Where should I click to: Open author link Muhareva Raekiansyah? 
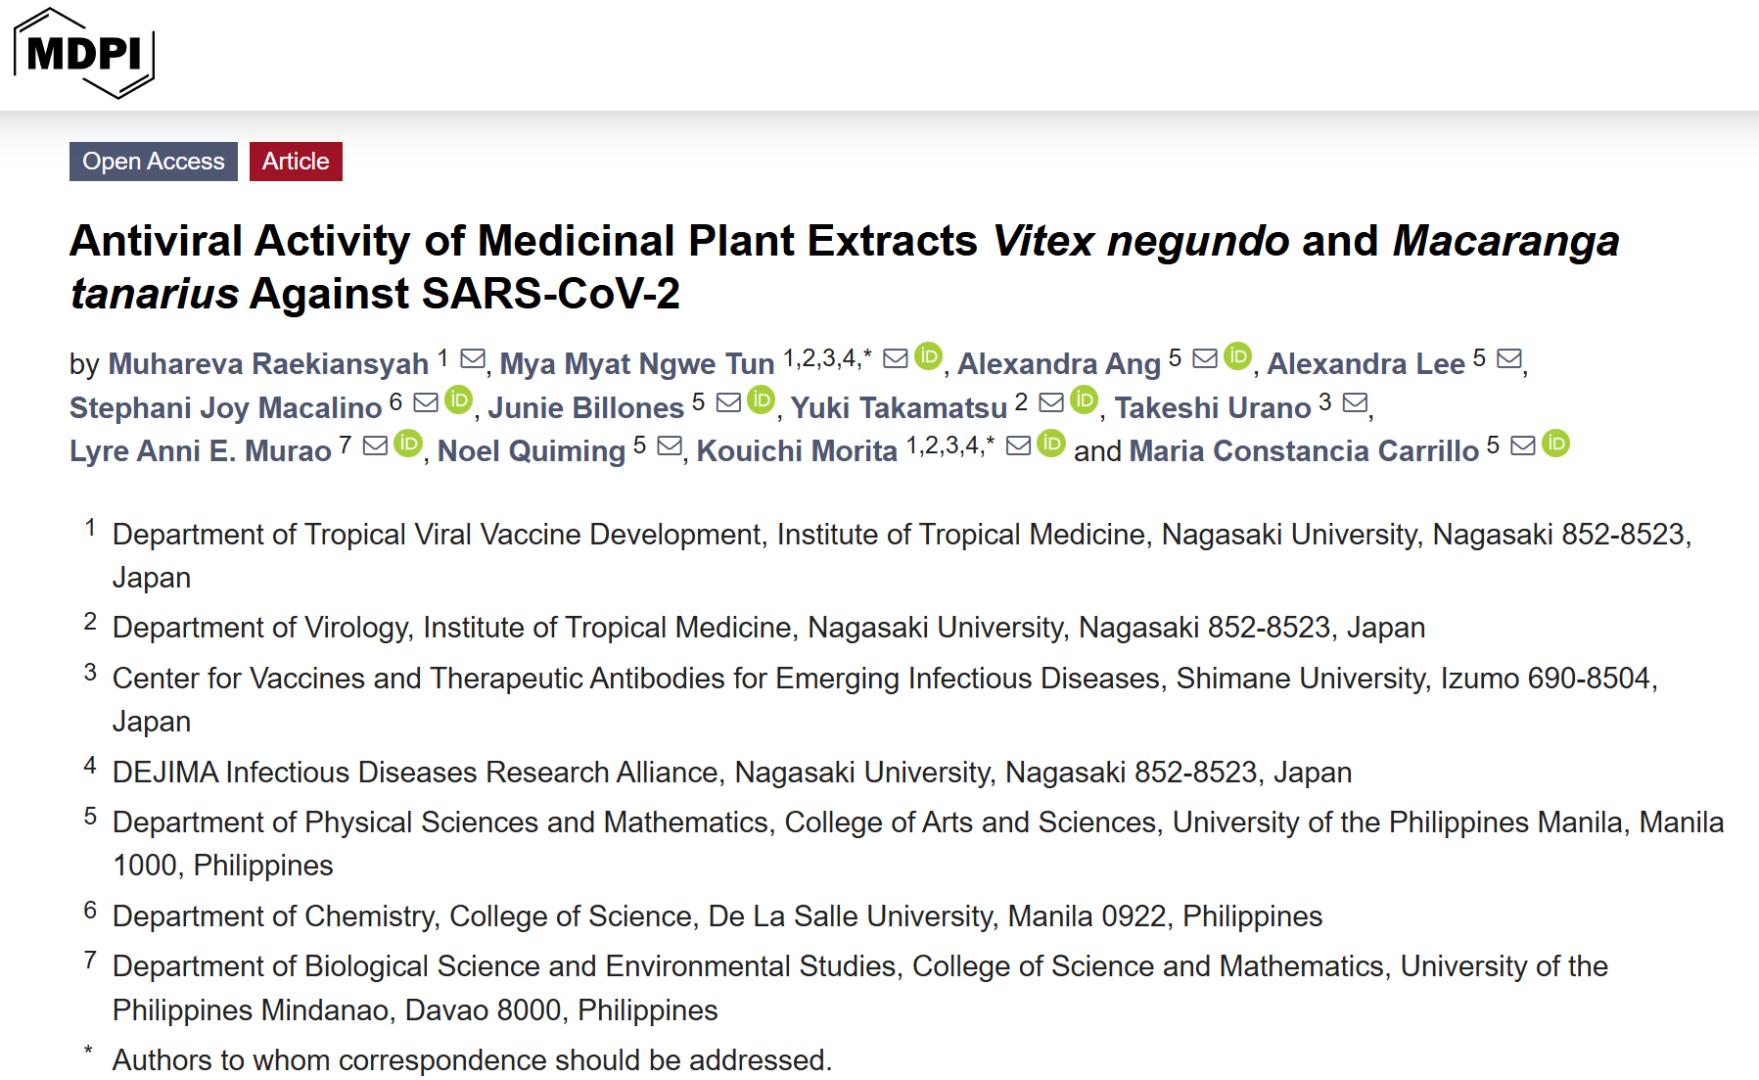(x=268, y=364)
